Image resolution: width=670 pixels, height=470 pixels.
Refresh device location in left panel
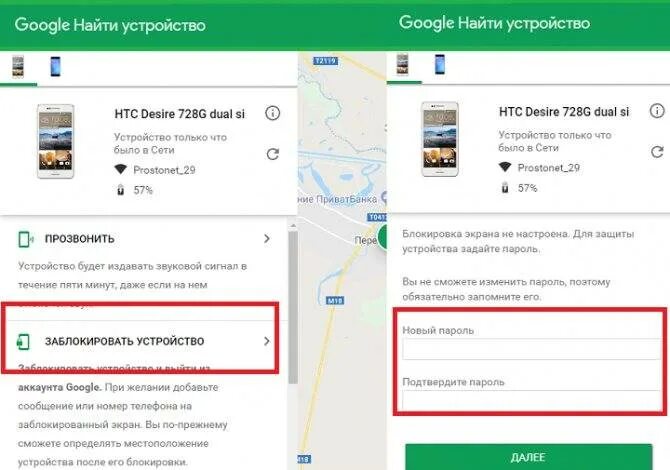point(273,154)
